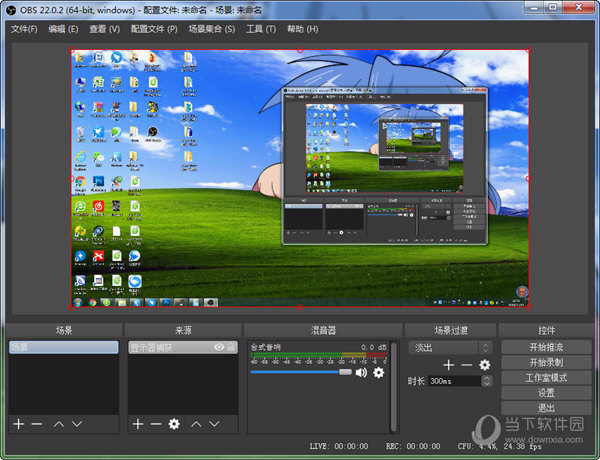The height and width of the screenshot is (460, 600).
Task: Click the 时长 duration stepper arrows
Action: coord(486,381)
